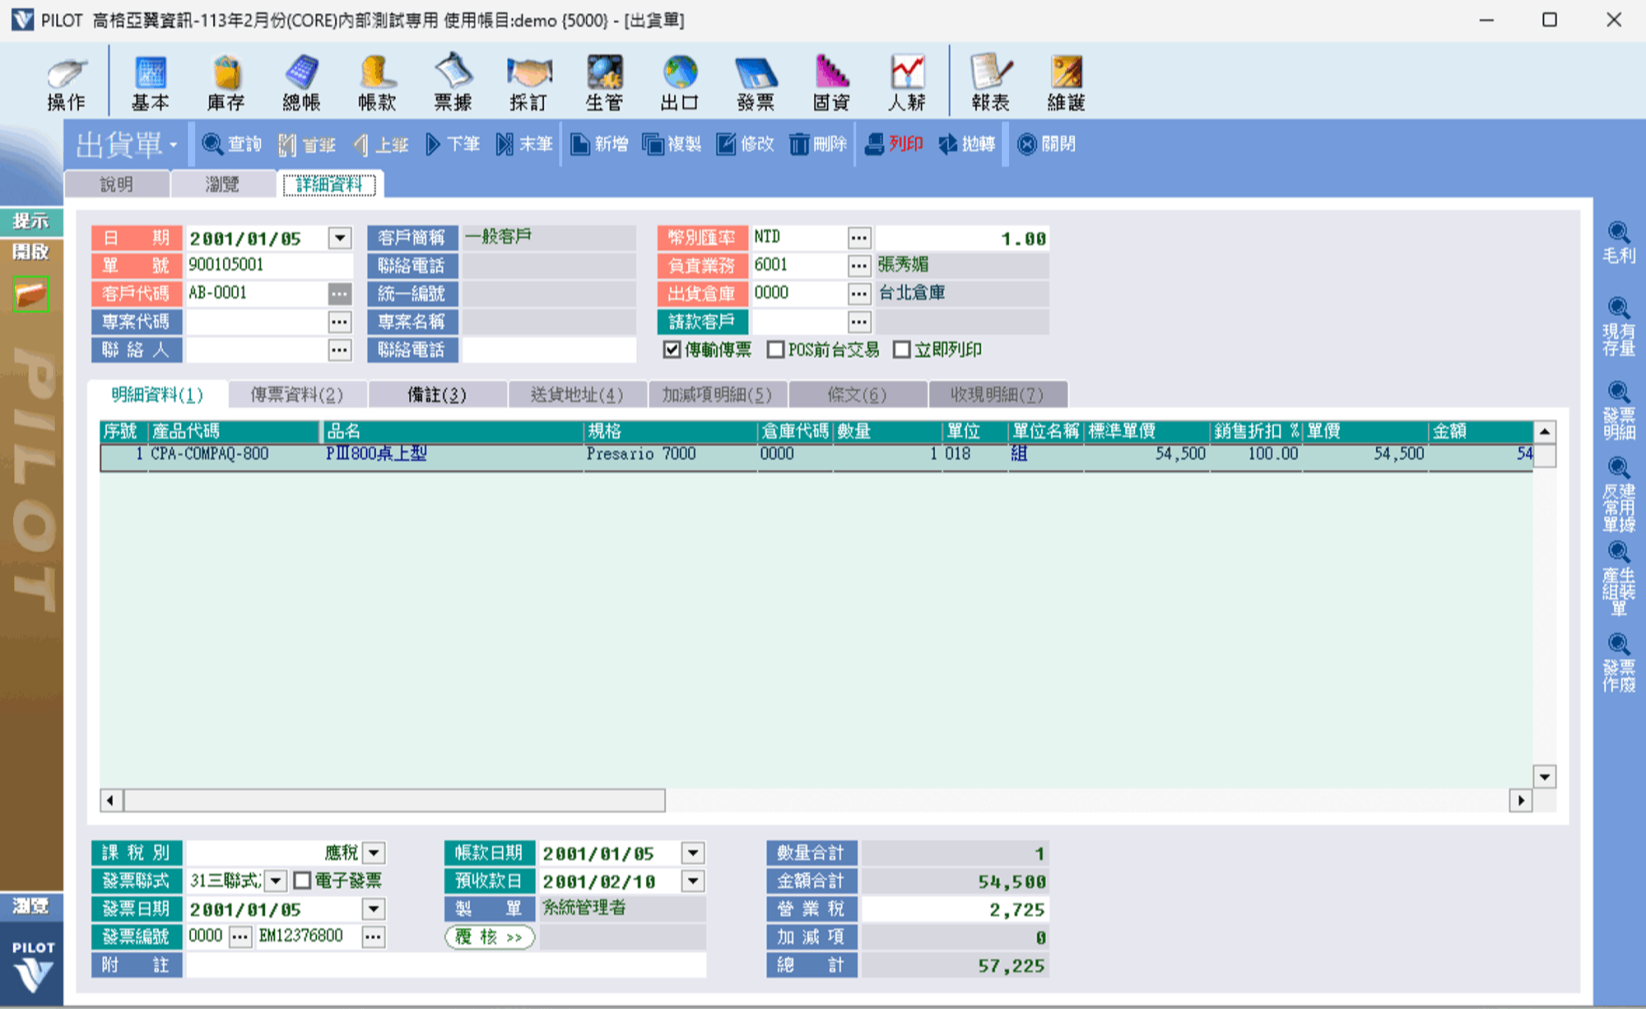Click the 客戶代碼 lookup ellipsis button

340,293
